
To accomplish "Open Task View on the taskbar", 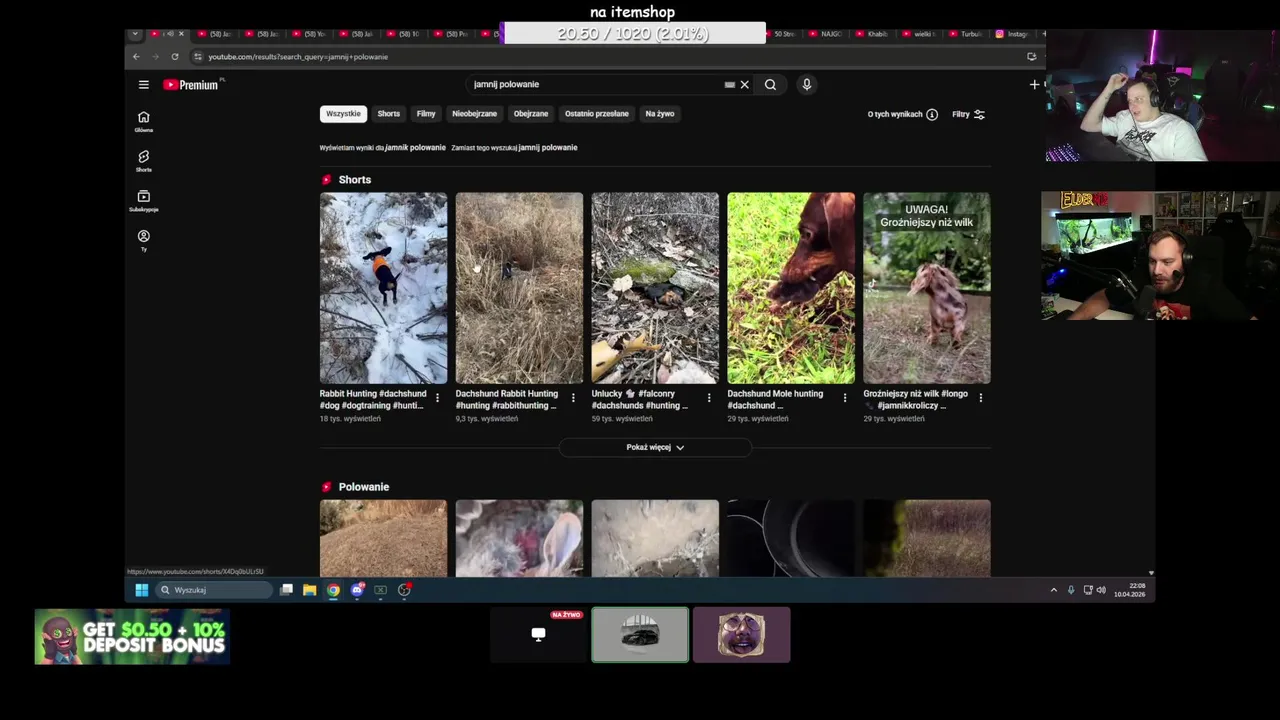I will [x=286, y=590].
